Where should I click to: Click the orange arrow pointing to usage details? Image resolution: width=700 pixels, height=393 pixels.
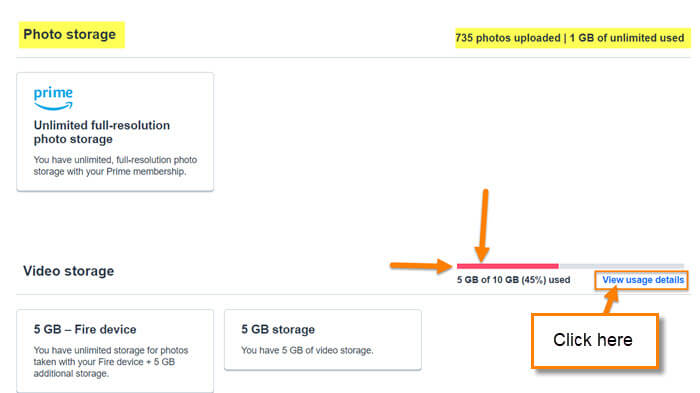[611, 300]
